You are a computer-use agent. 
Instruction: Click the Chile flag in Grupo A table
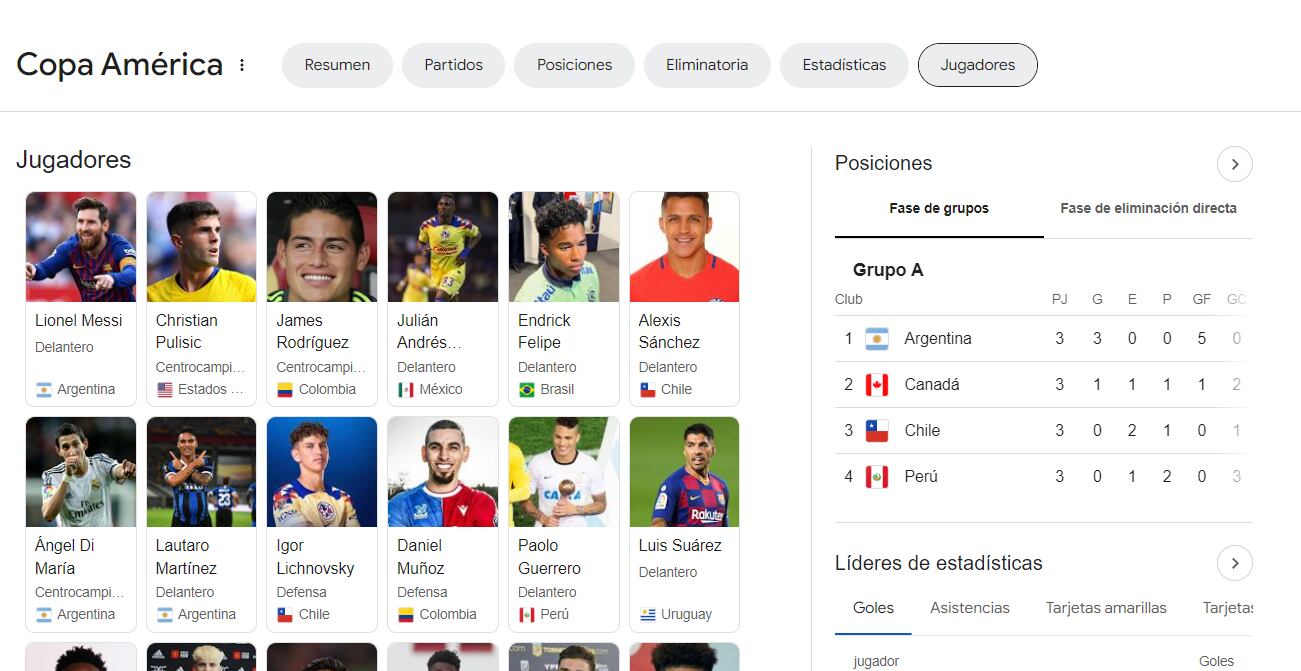877,431
